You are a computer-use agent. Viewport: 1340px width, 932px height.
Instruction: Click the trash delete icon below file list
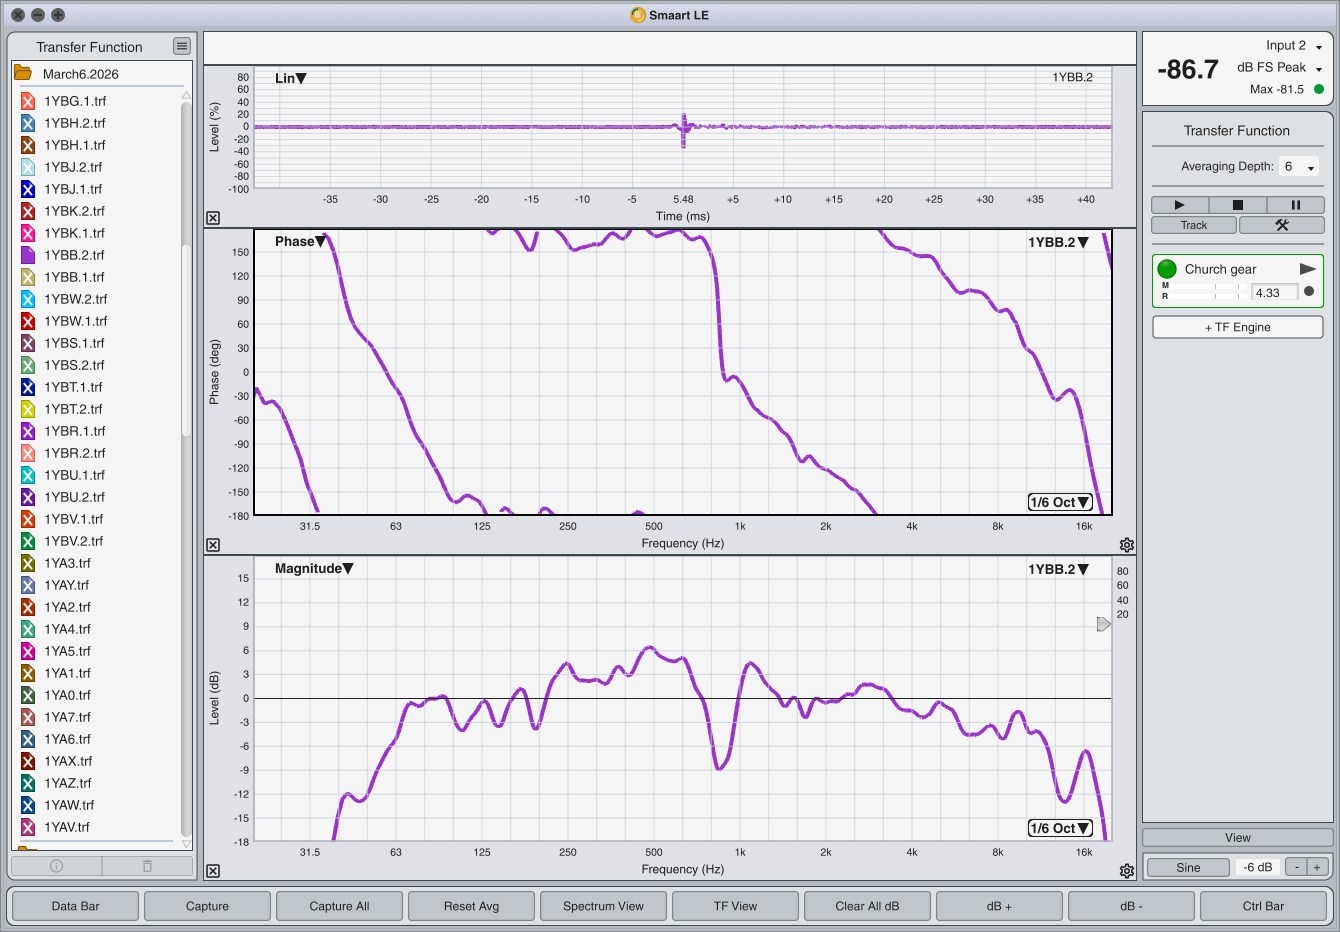[147, 866]
